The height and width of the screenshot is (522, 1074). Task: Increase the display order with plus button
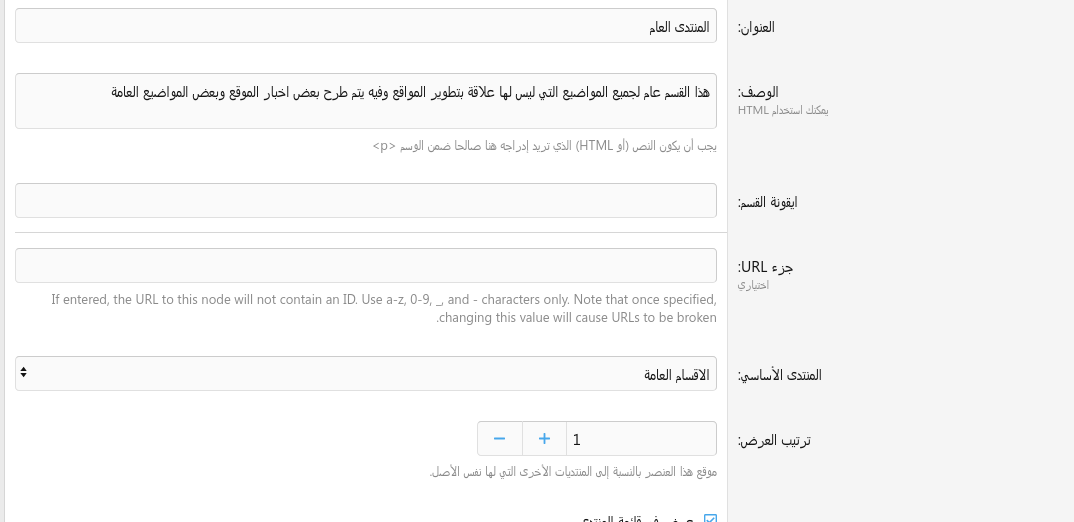[544, 439]
